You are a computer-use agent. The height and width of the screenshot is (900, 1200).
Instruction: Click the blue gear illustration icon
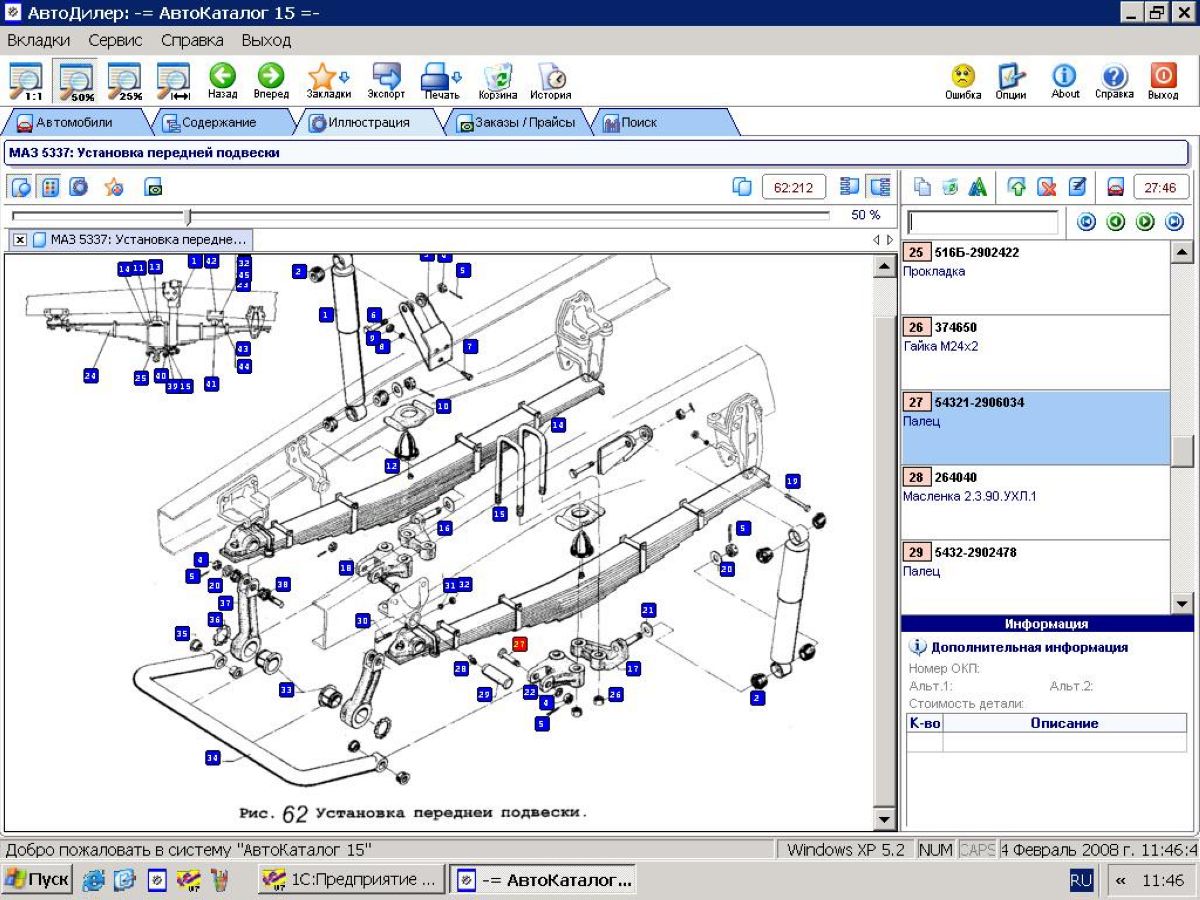[79, 187]
